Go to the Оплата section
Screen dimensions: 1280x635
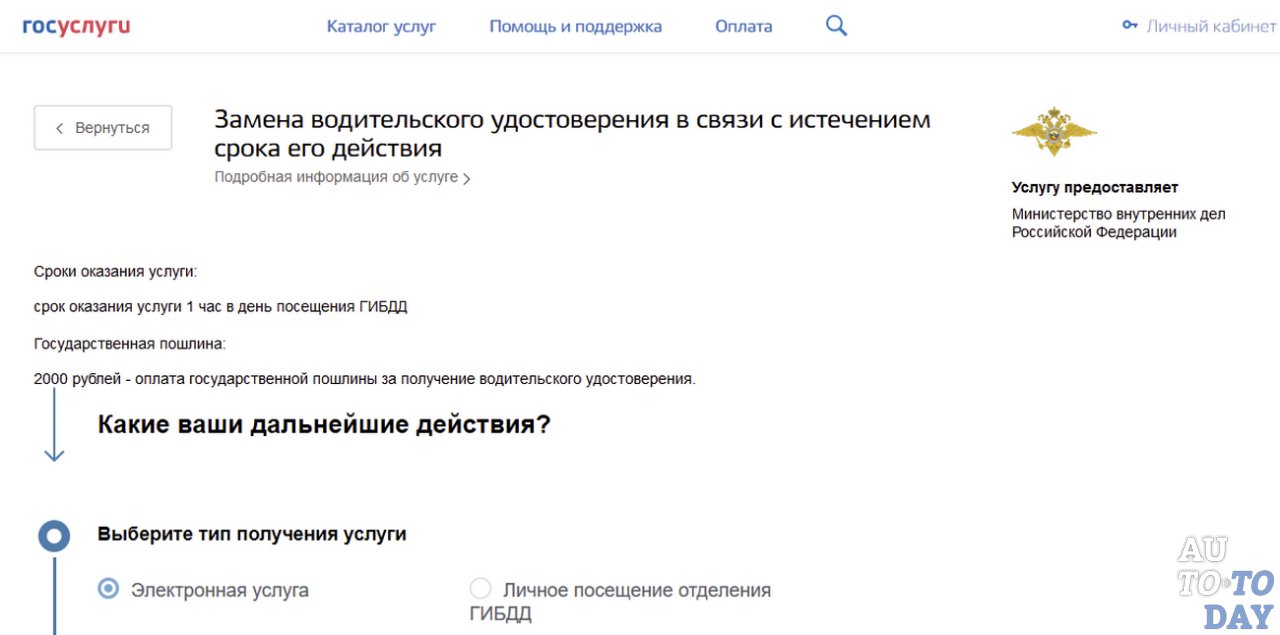click(x=743, y=27)
